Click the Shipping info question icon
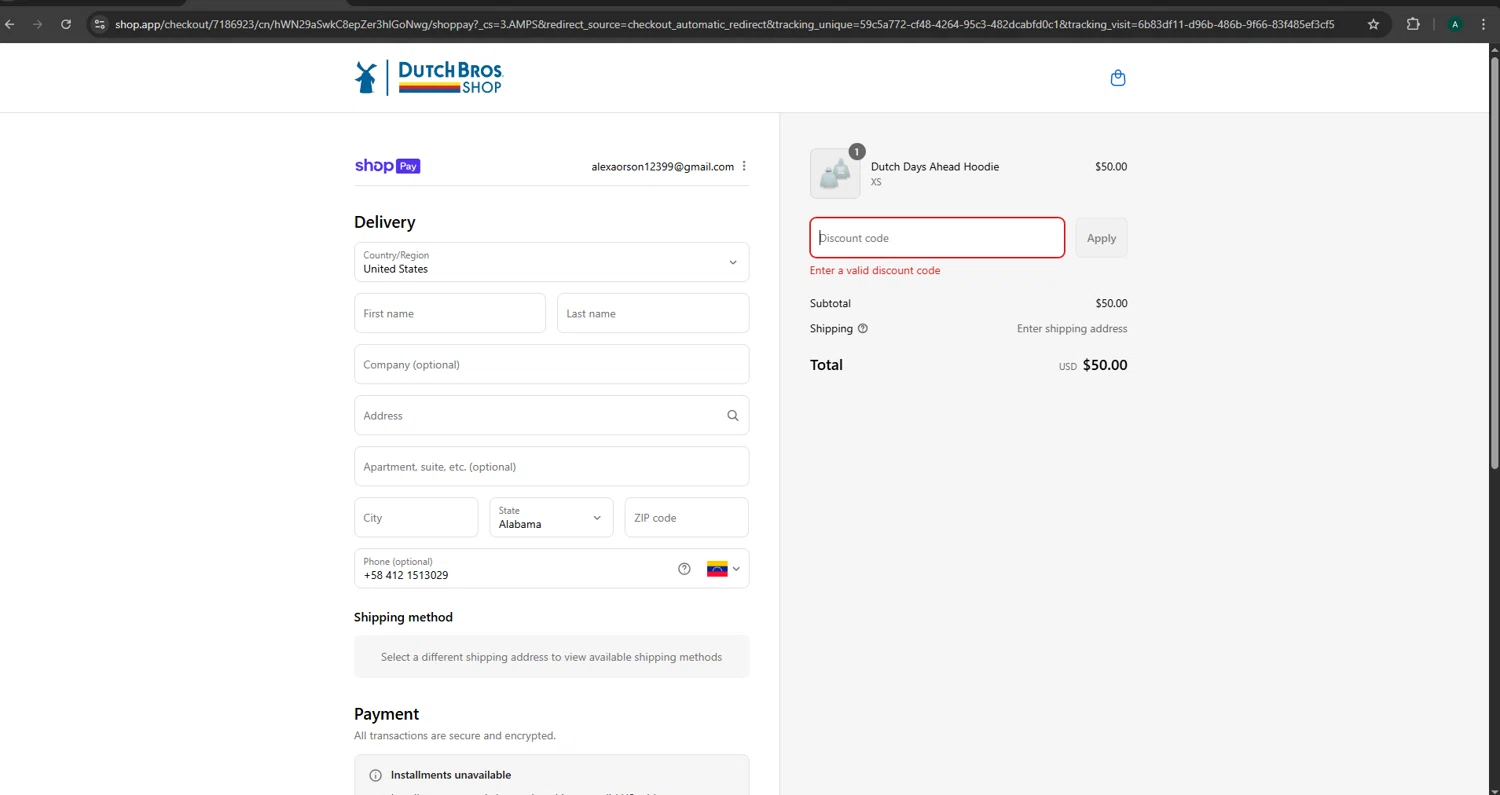Viewport: 1500px width, 795px height. (x=863, y=329)
